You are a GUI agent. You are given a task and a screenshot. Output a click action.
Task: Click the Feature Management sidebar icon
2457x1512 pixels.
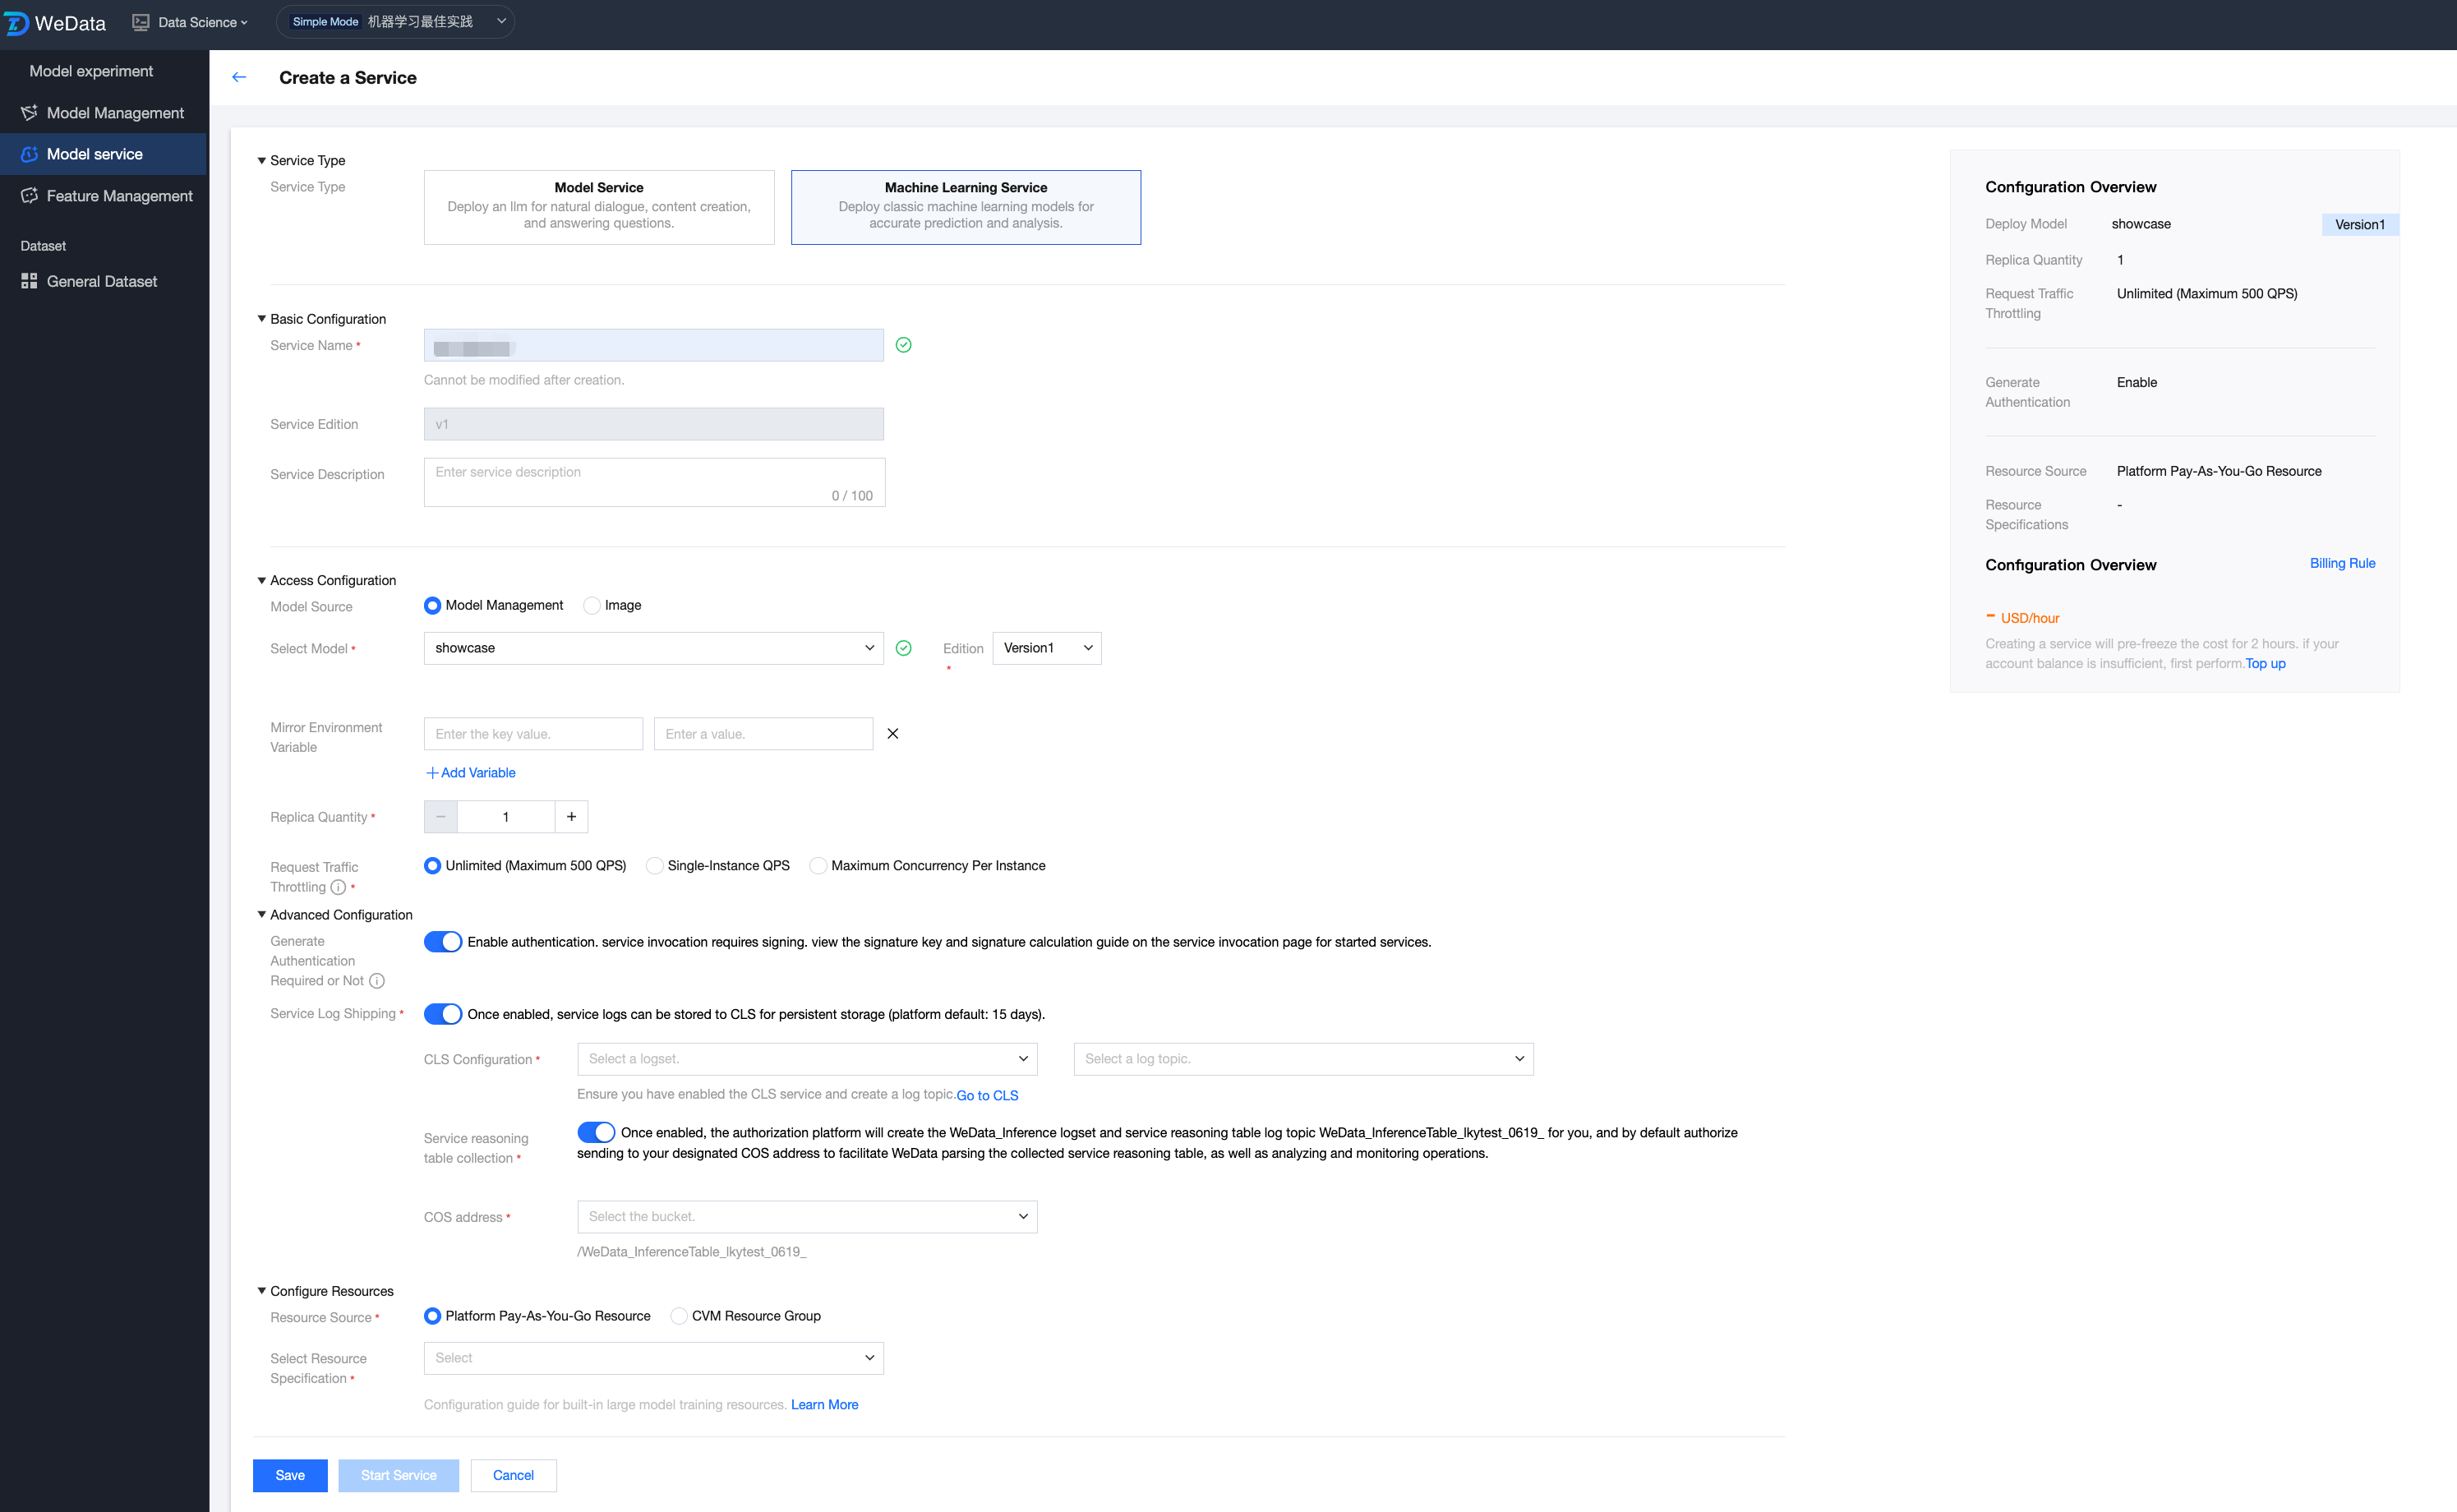tap(29, 196)
